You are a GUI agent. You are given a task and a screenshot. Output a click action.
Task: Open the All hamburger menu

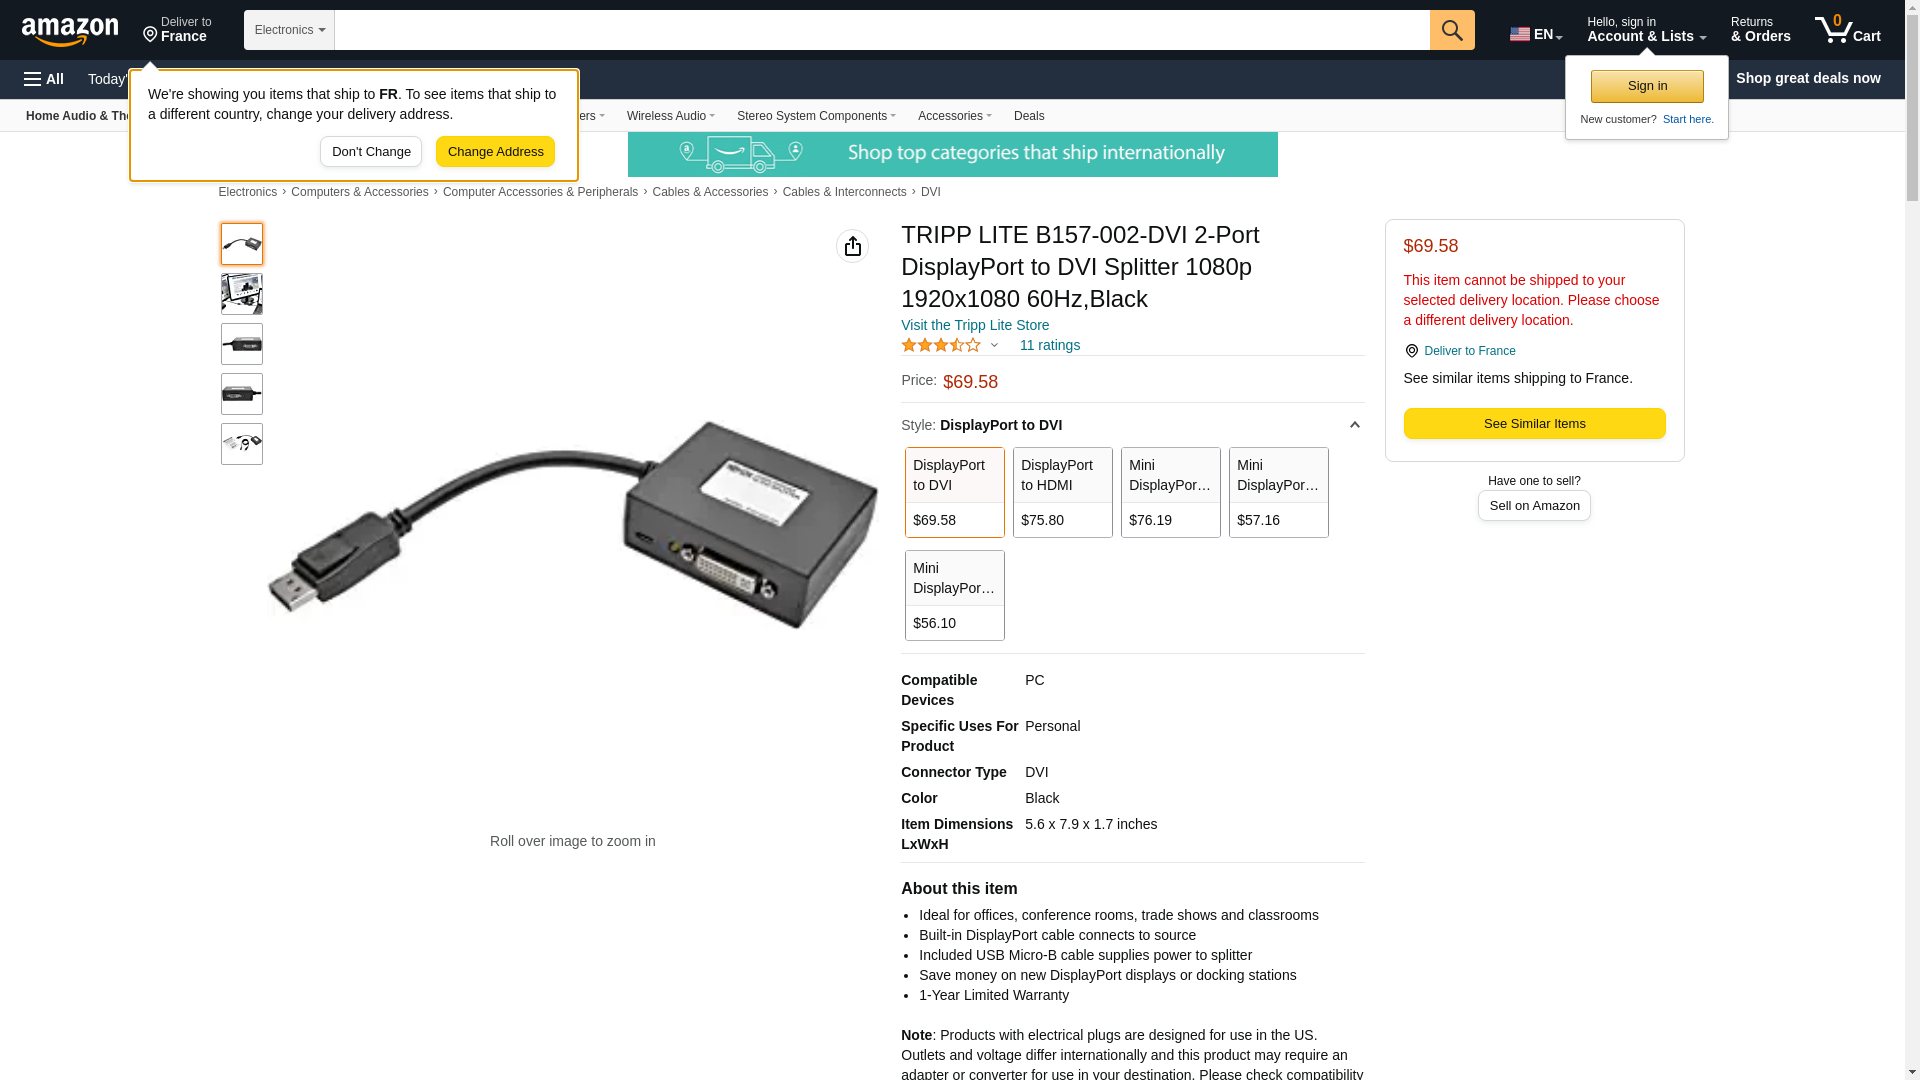point(44,79)
